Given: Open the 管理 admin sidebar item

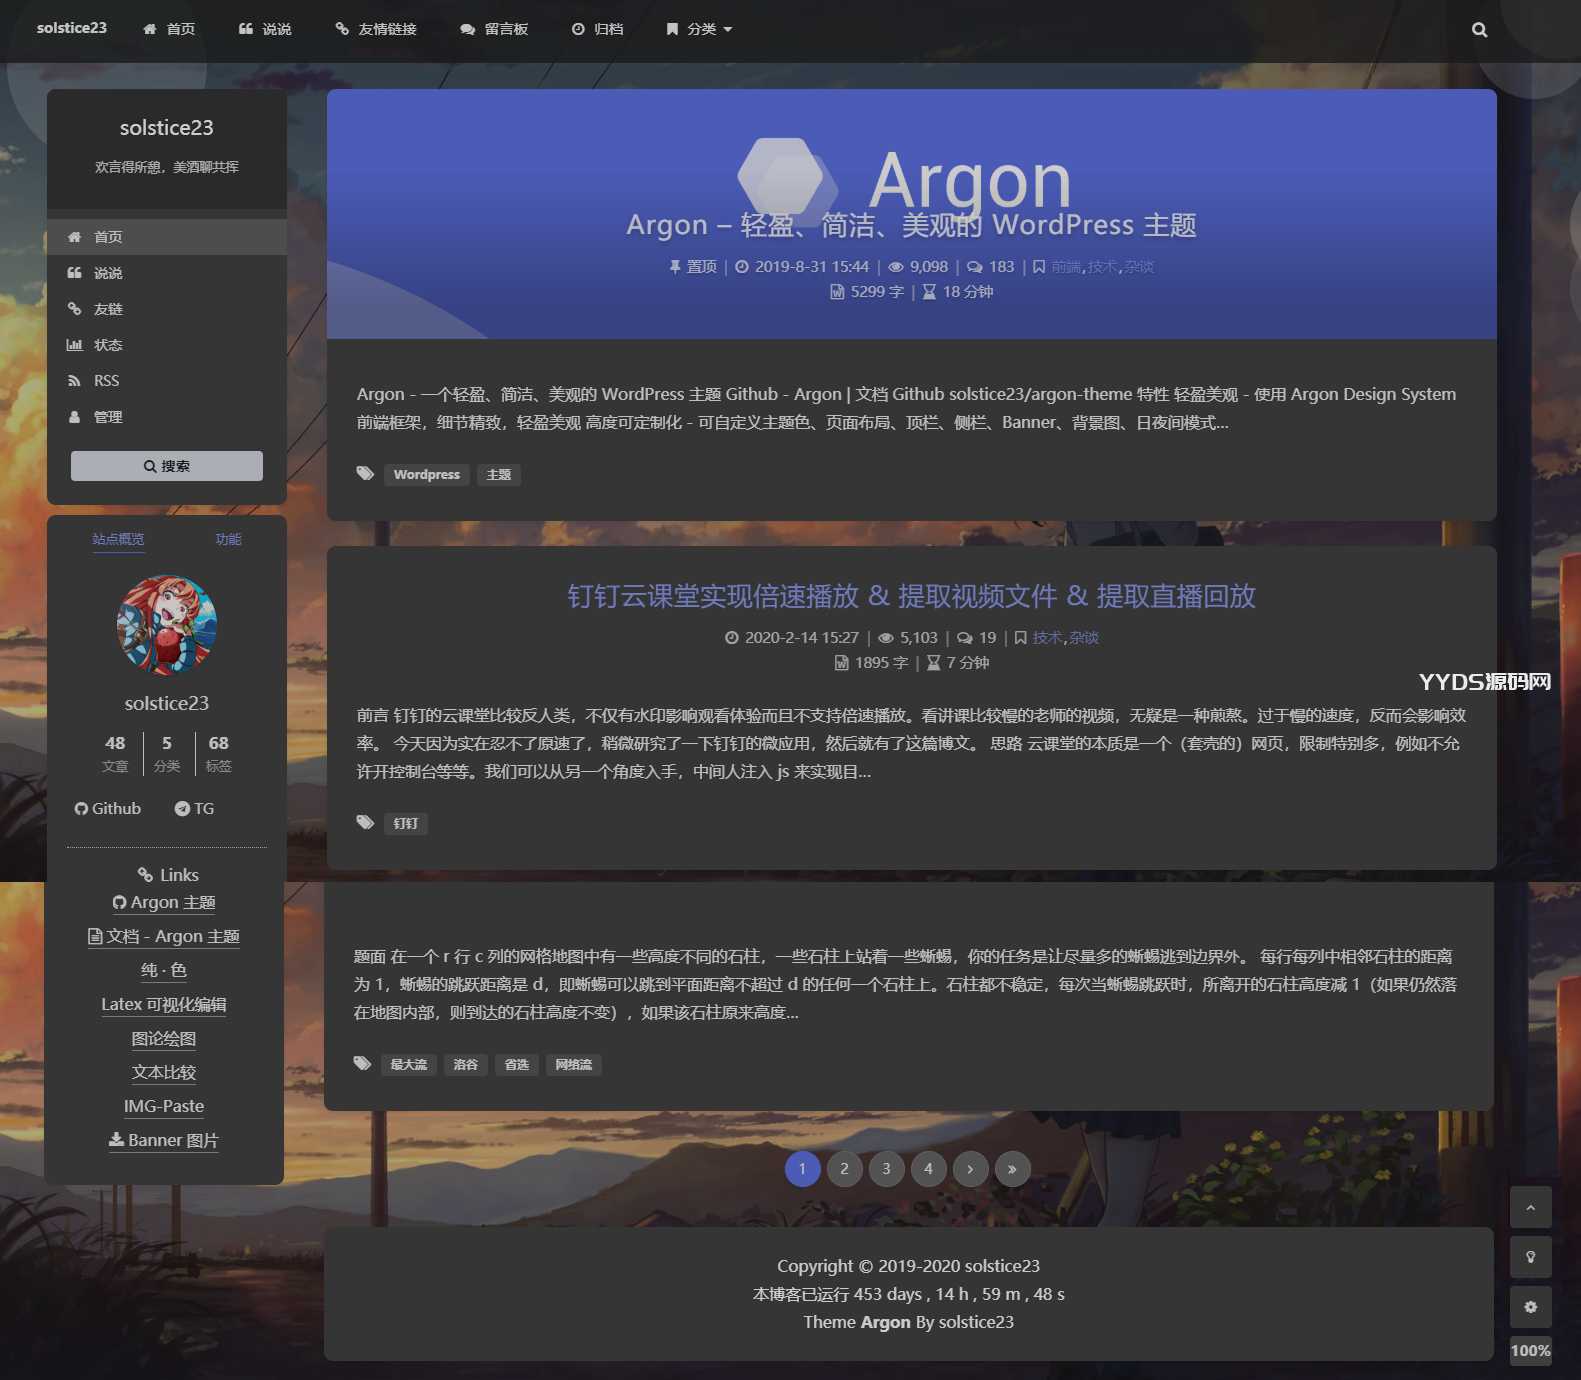Looking at the screenshot, I should coord(107,417).
